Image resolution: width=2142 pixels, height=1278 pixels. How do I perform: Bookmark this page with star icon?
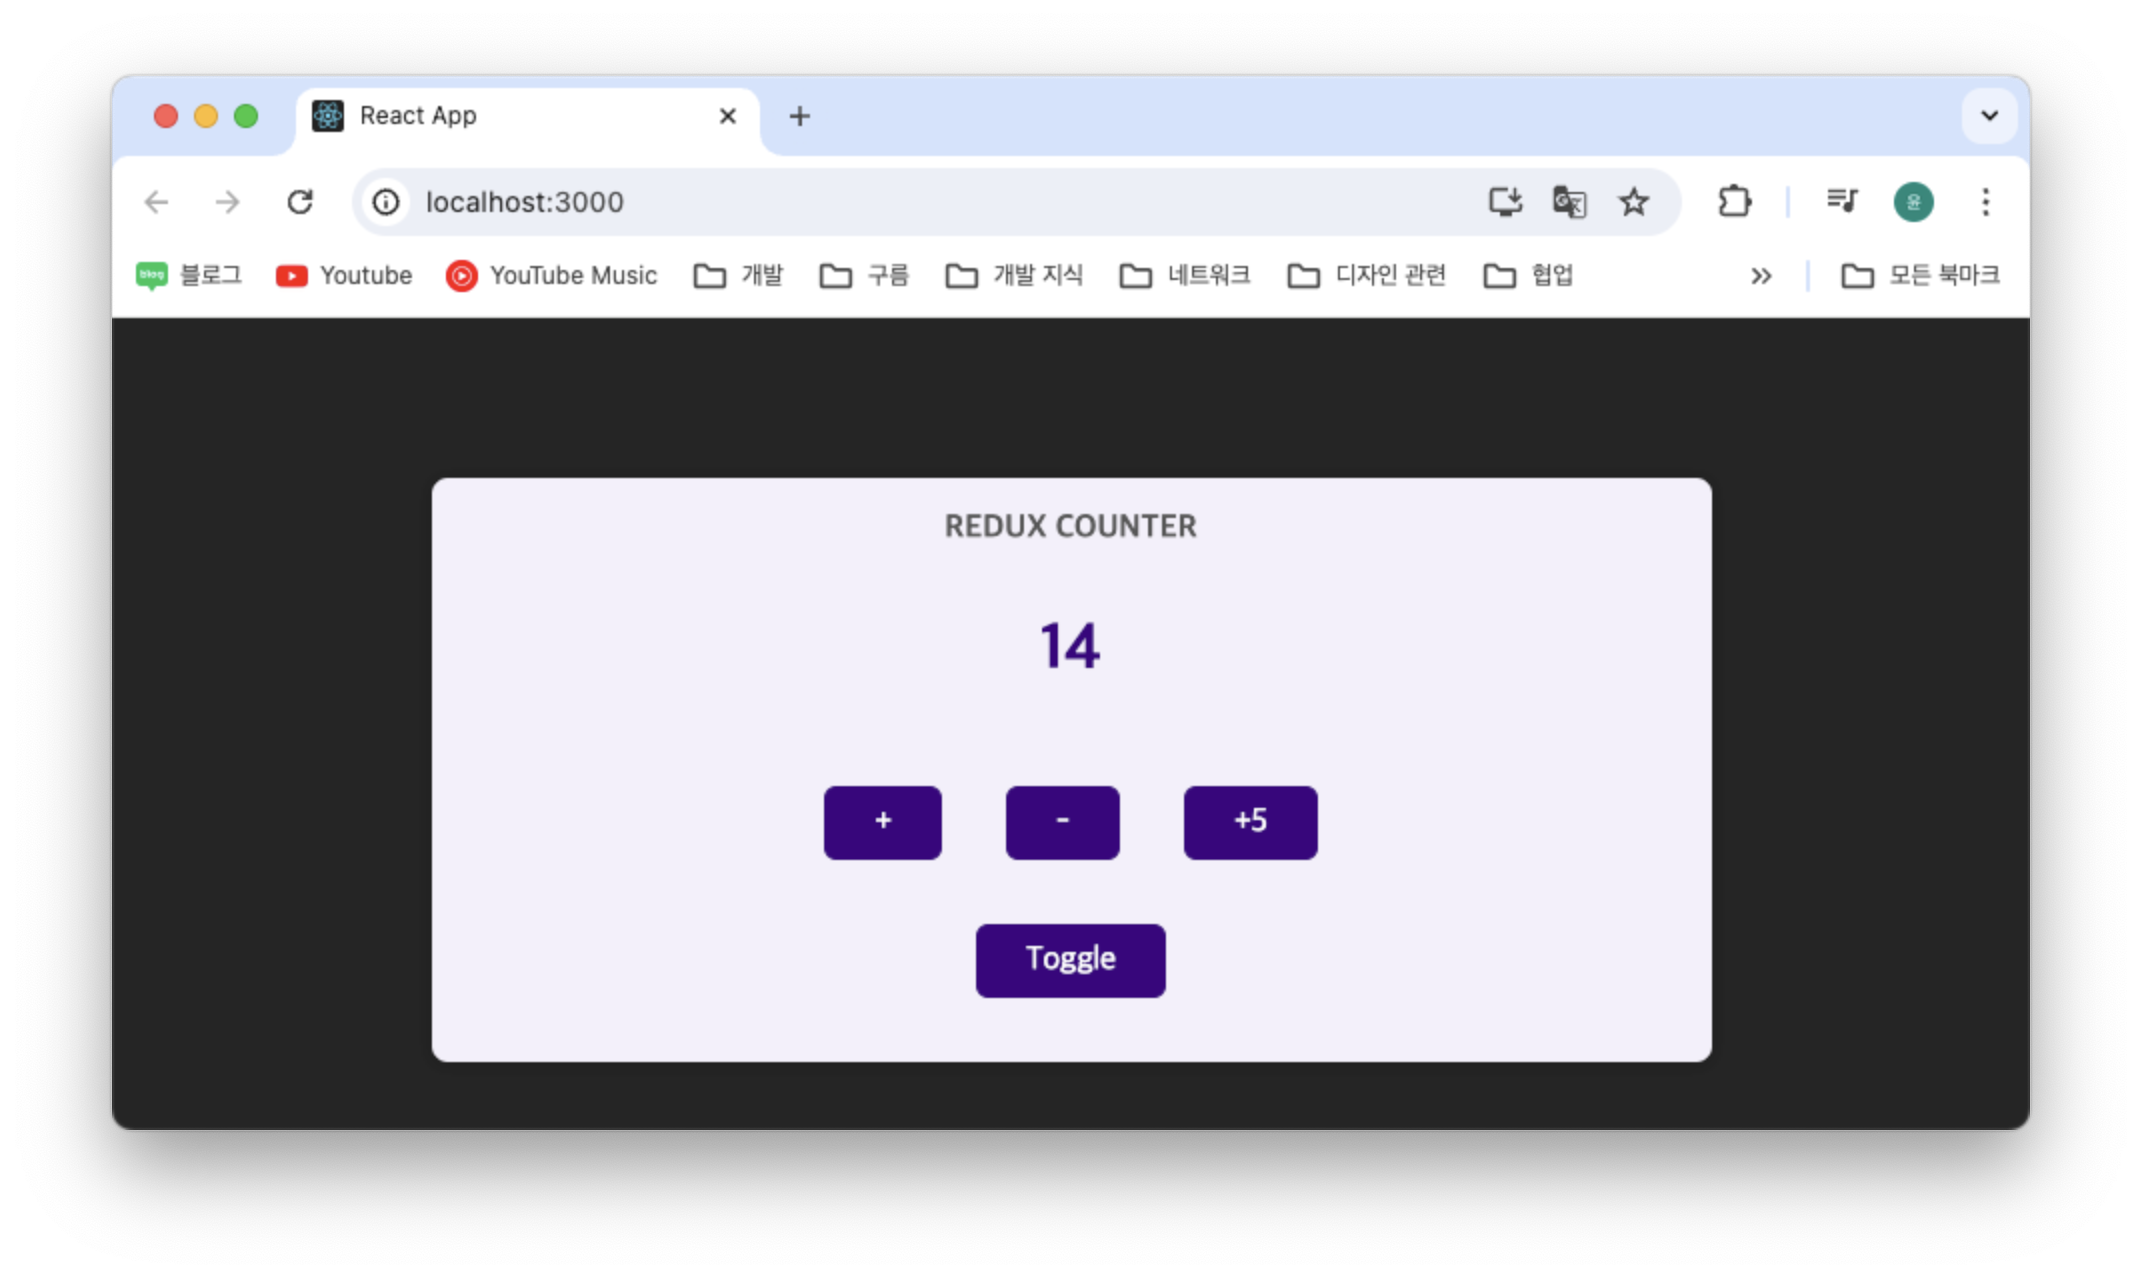pyautogui.click(x=1634, y=202)
